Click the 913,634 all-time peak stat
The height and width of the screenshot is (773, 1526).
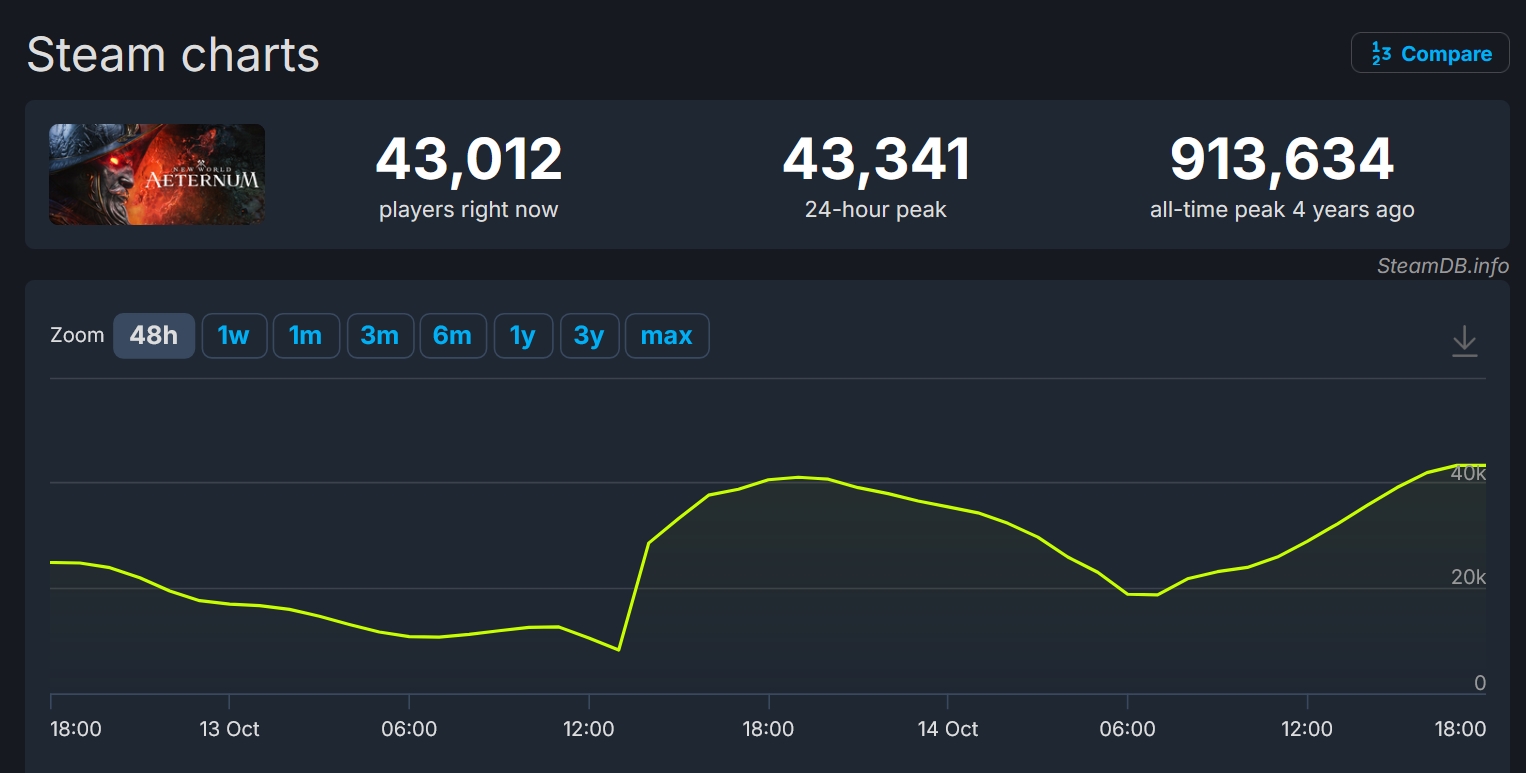point(1281,160)
